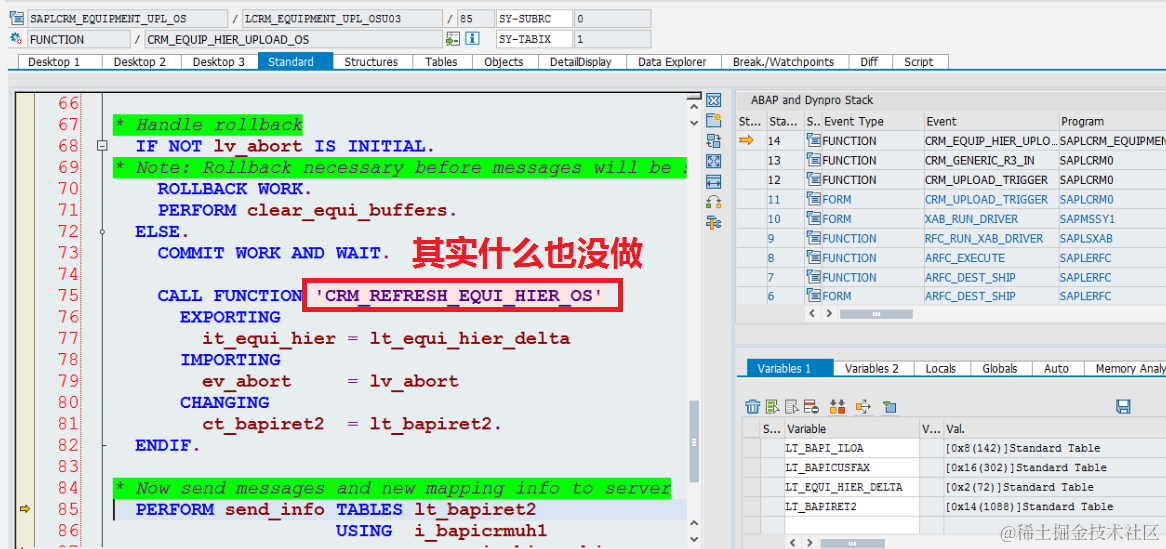Switch to the Auto variables tab
Image resolution: width=1166 pixels, height=549 pixels.
coord(1056,368)
